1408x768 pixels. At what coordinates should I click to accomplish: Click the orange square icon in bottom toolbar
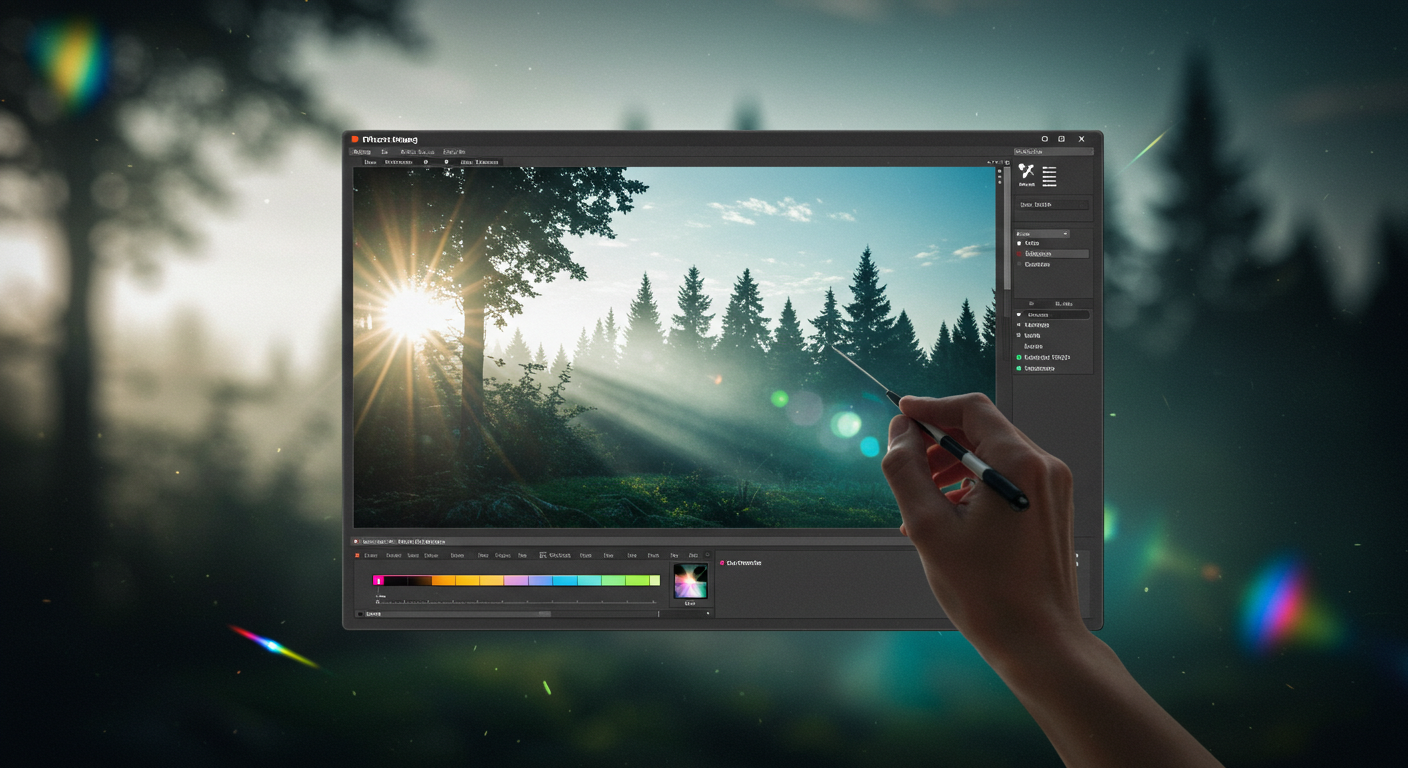coord(357,555)
